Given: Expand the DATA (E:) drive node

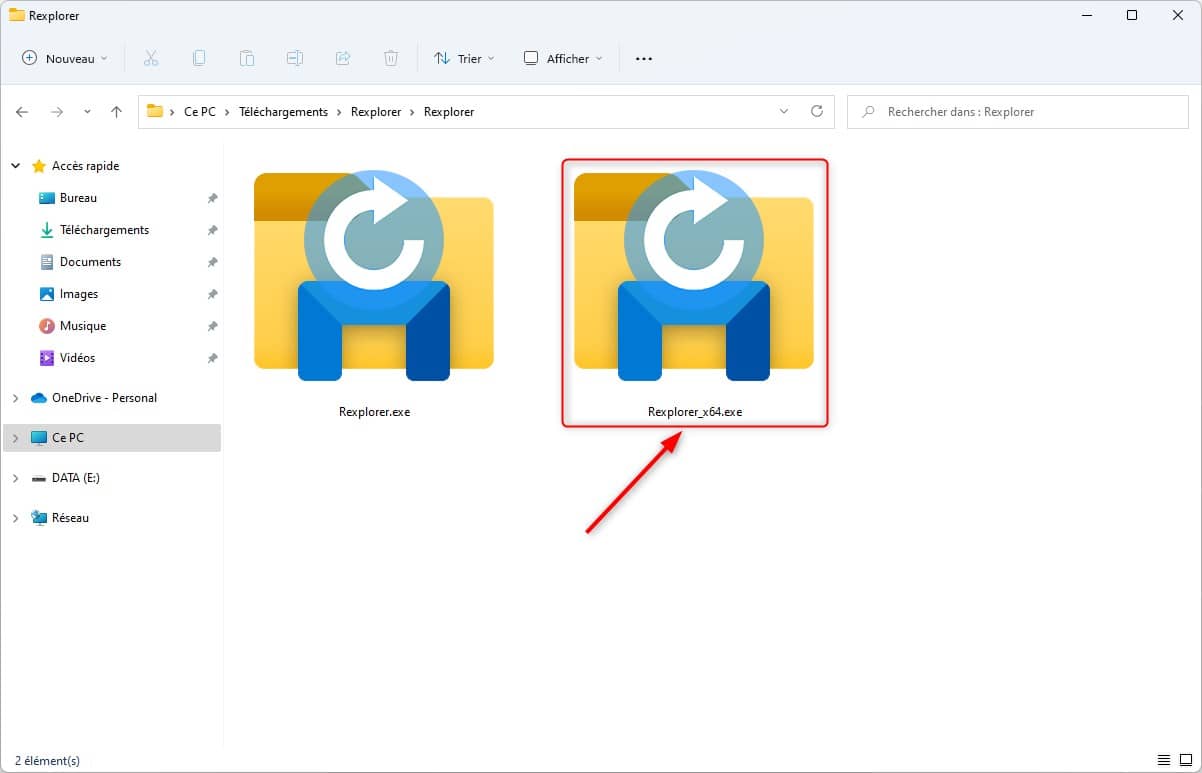Looking at the screenshot, I should coord(15,478).
